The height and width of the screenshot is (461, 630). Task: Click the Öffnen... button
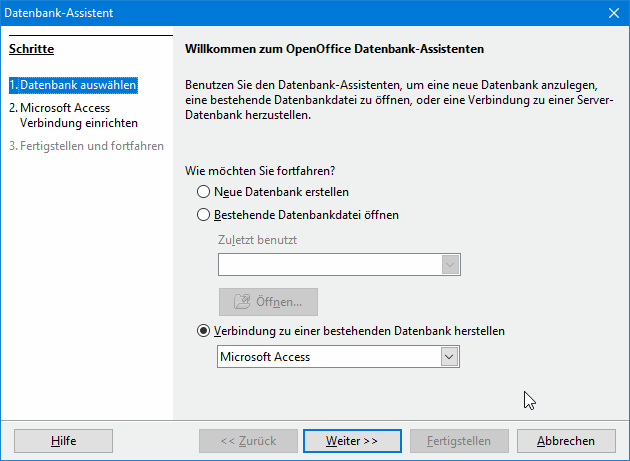pyautogui.click(x=268, y=302)
